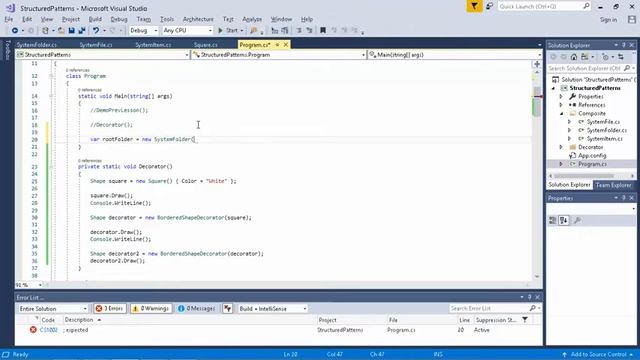Click the Sign in link

point(608,20)
